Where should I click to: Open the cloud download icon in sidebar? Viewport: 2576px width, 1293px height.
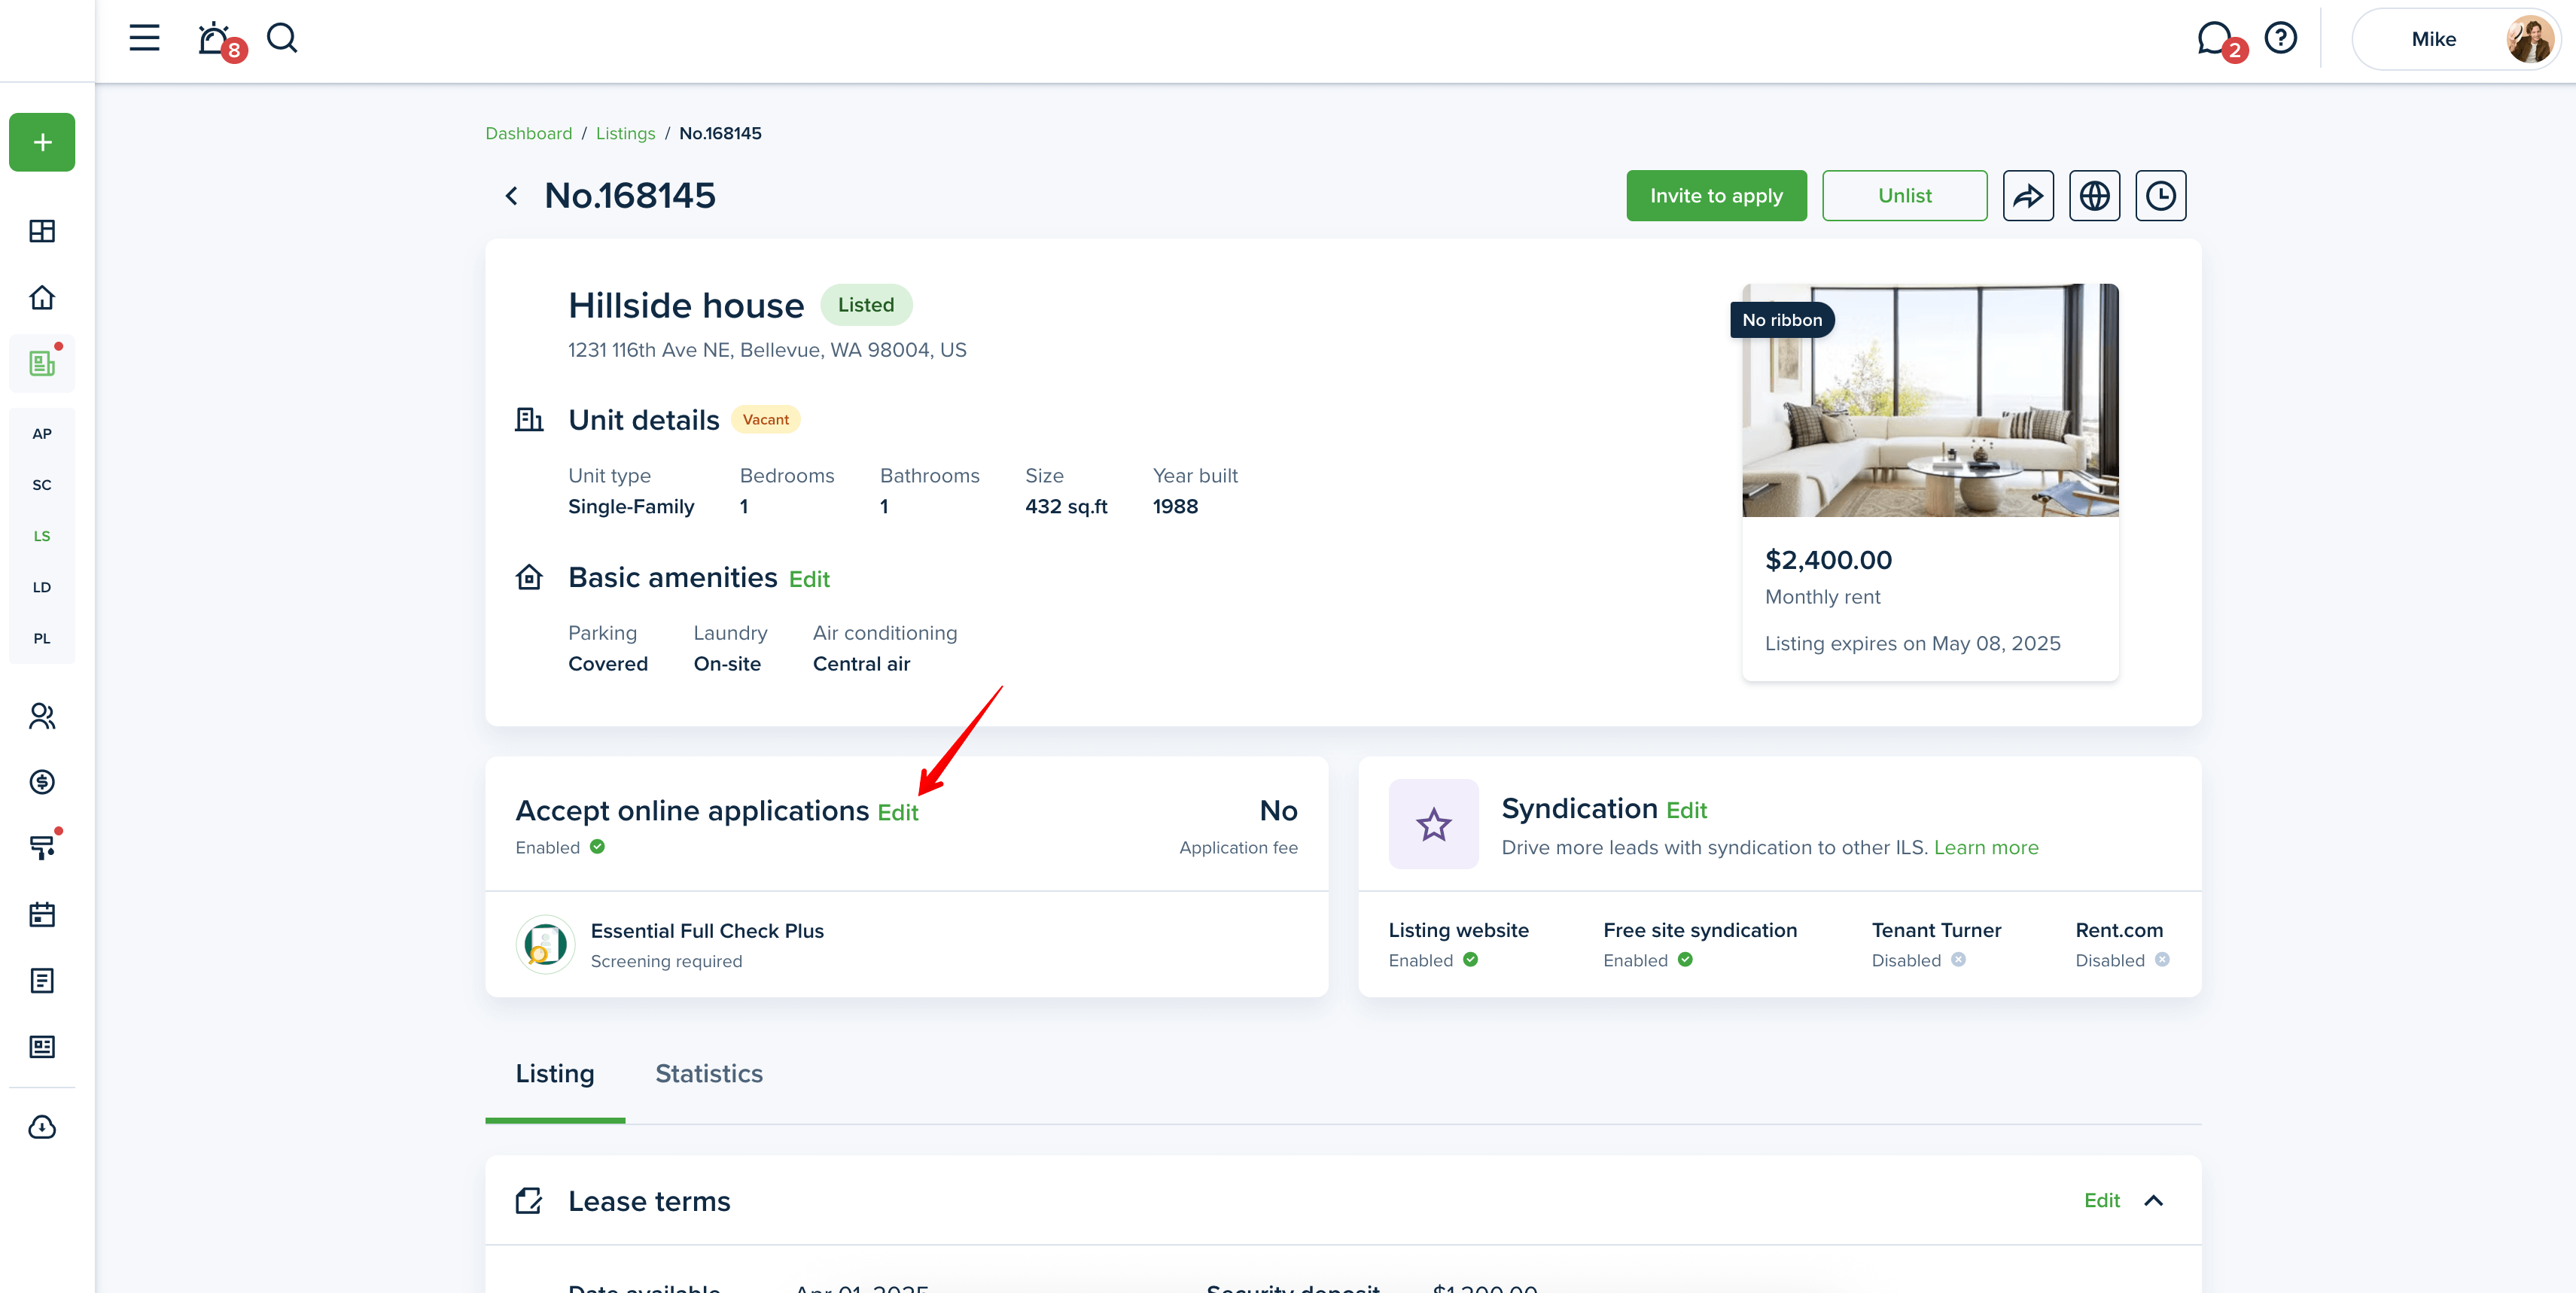(x=42, y=1127)
